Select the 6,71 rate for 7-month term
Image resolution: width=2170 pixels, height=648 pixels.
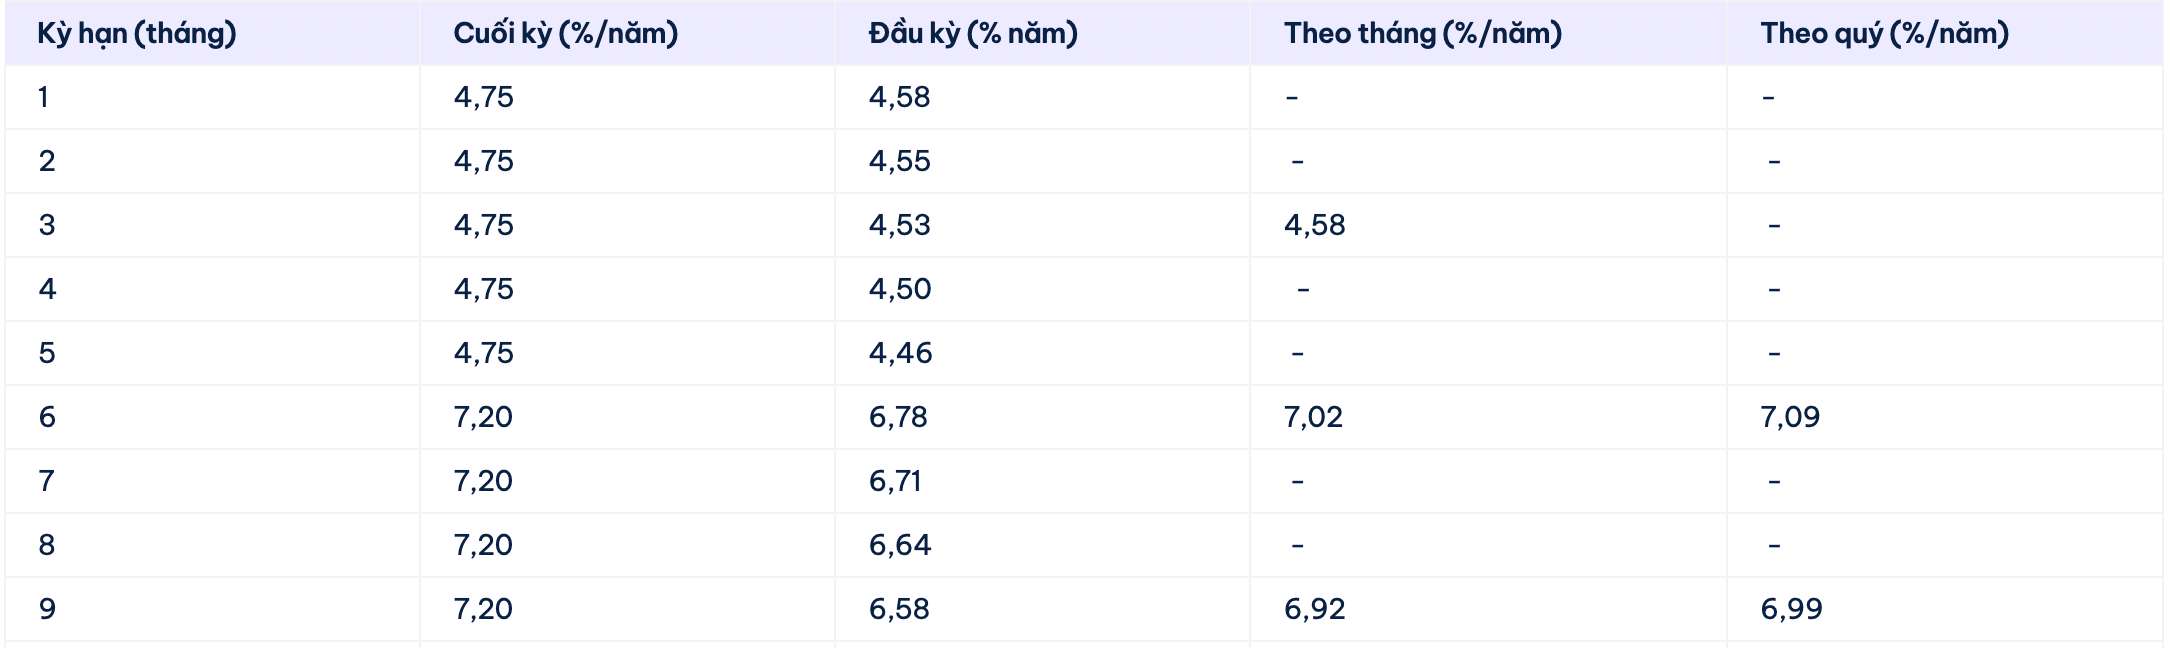click(x=895, y=481)
